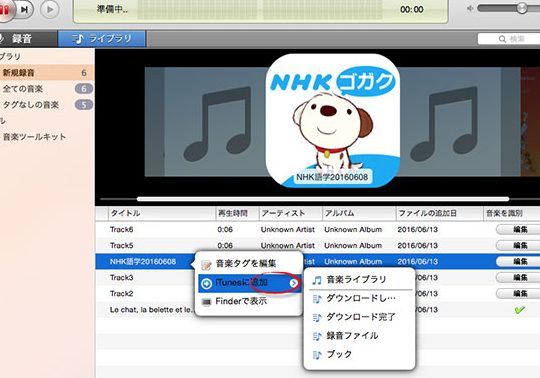The image size is (540, 378).
Task: Click the NHKゴガク center album cover
Action: coord(332,120)
